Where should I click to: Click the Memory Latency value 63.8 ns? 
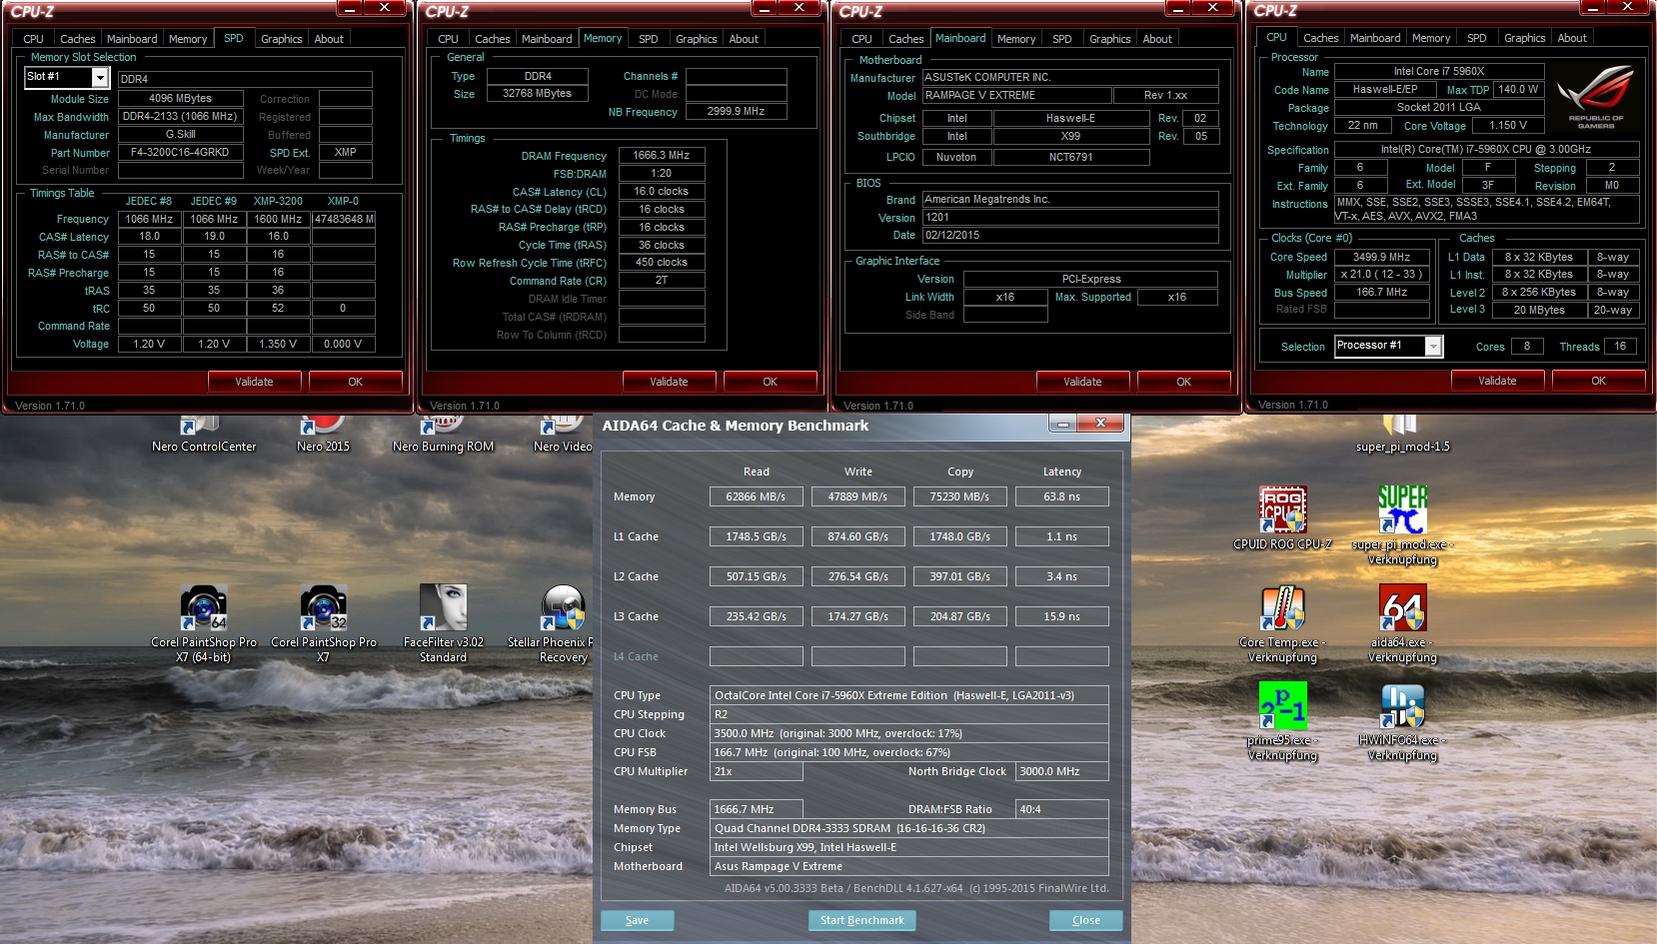coord(1062,496)
